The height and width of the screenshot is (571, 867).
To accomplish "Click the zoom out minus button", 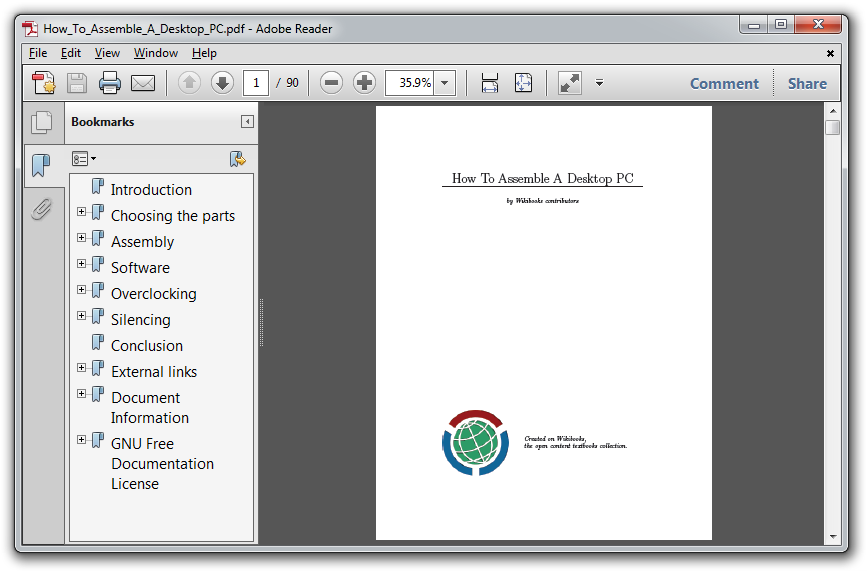I will 332,83.
